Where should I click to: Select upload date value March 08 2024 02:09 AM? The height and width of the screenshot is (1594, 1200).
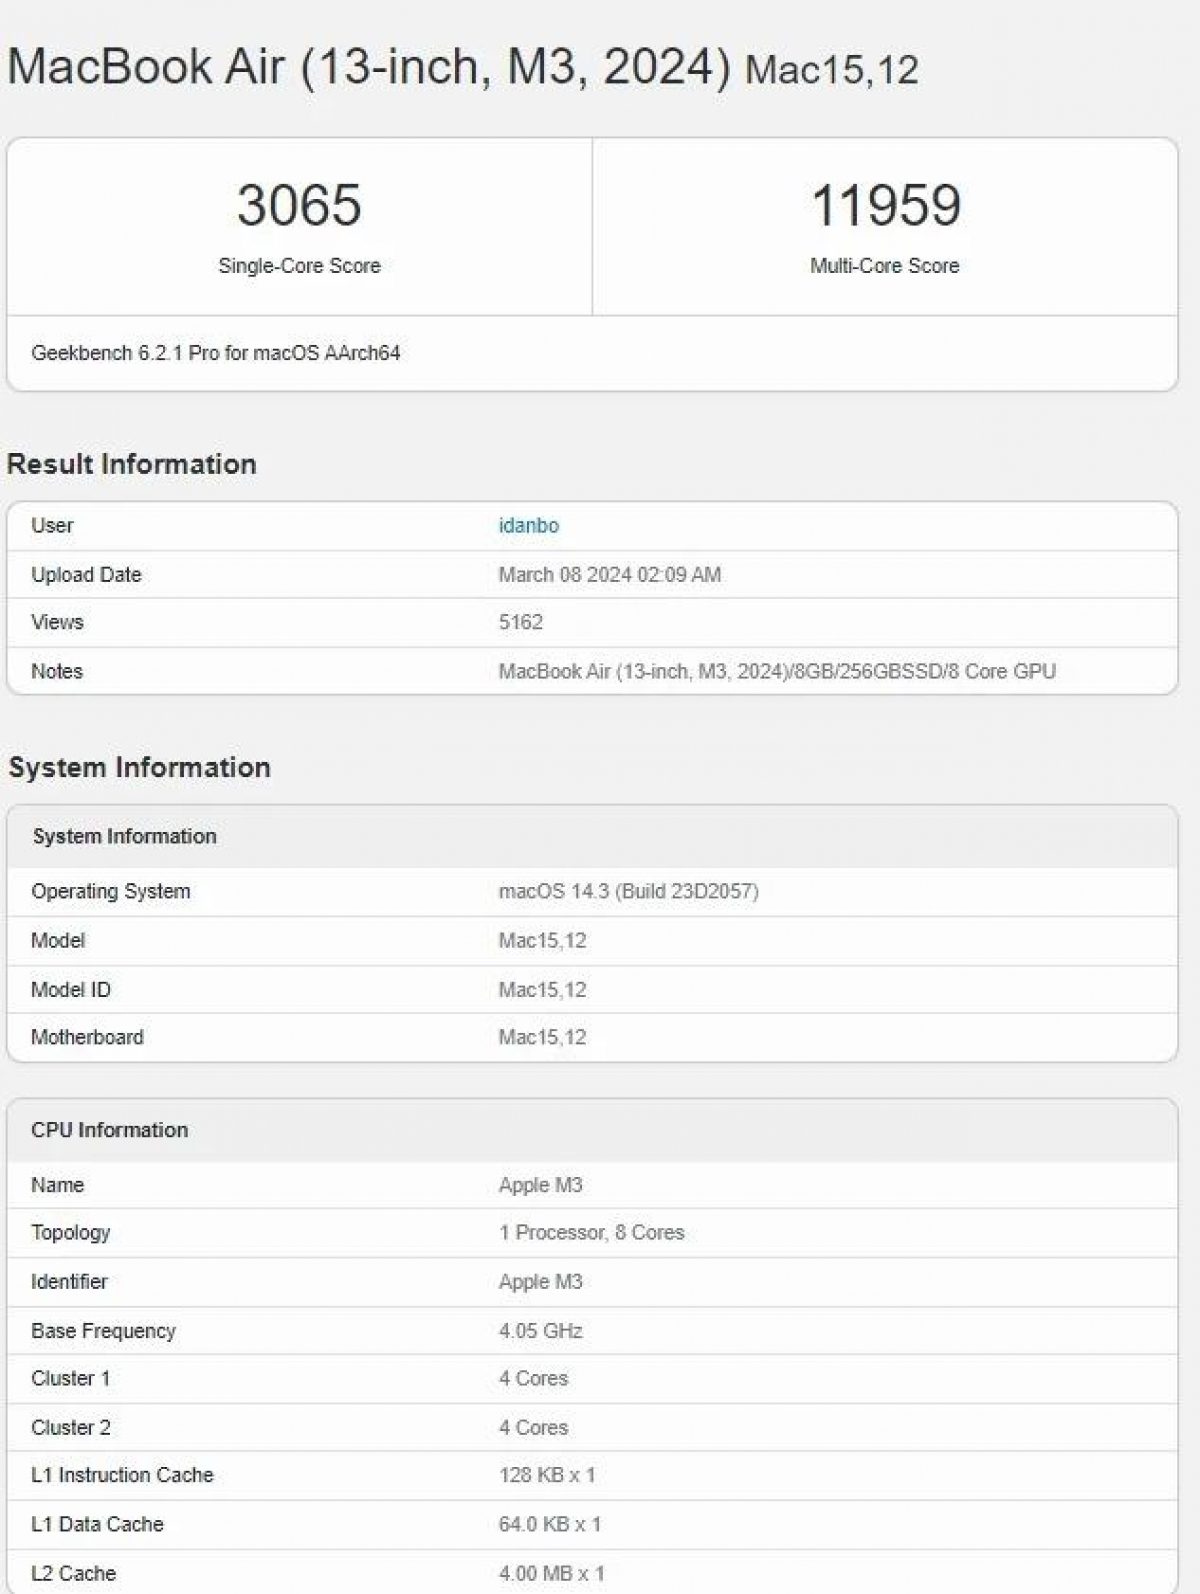610,575
